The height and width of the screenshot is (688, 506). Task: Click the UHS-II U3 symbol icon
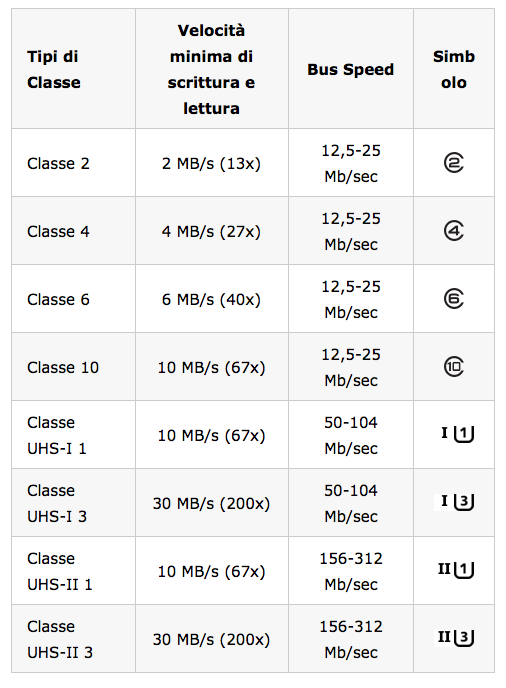(455, 638)
